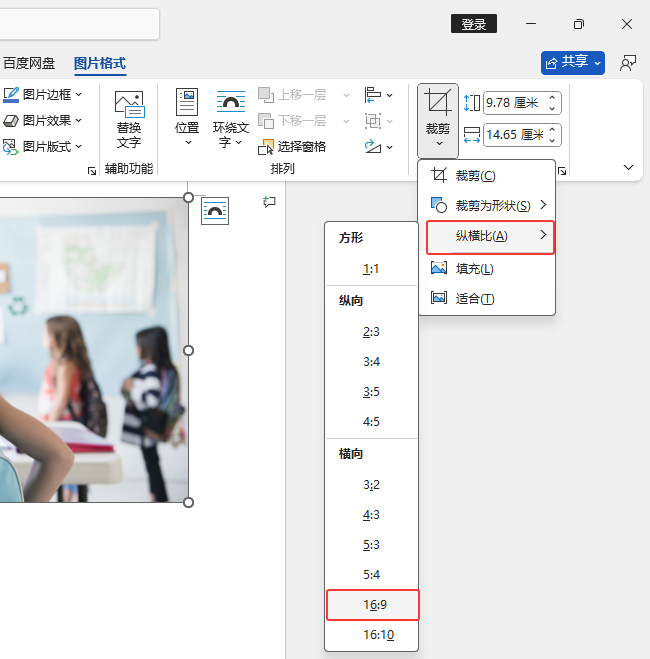650x659 pixels.
Task: Choose the 3:5 portrait ratio
Action: (371, 392)
